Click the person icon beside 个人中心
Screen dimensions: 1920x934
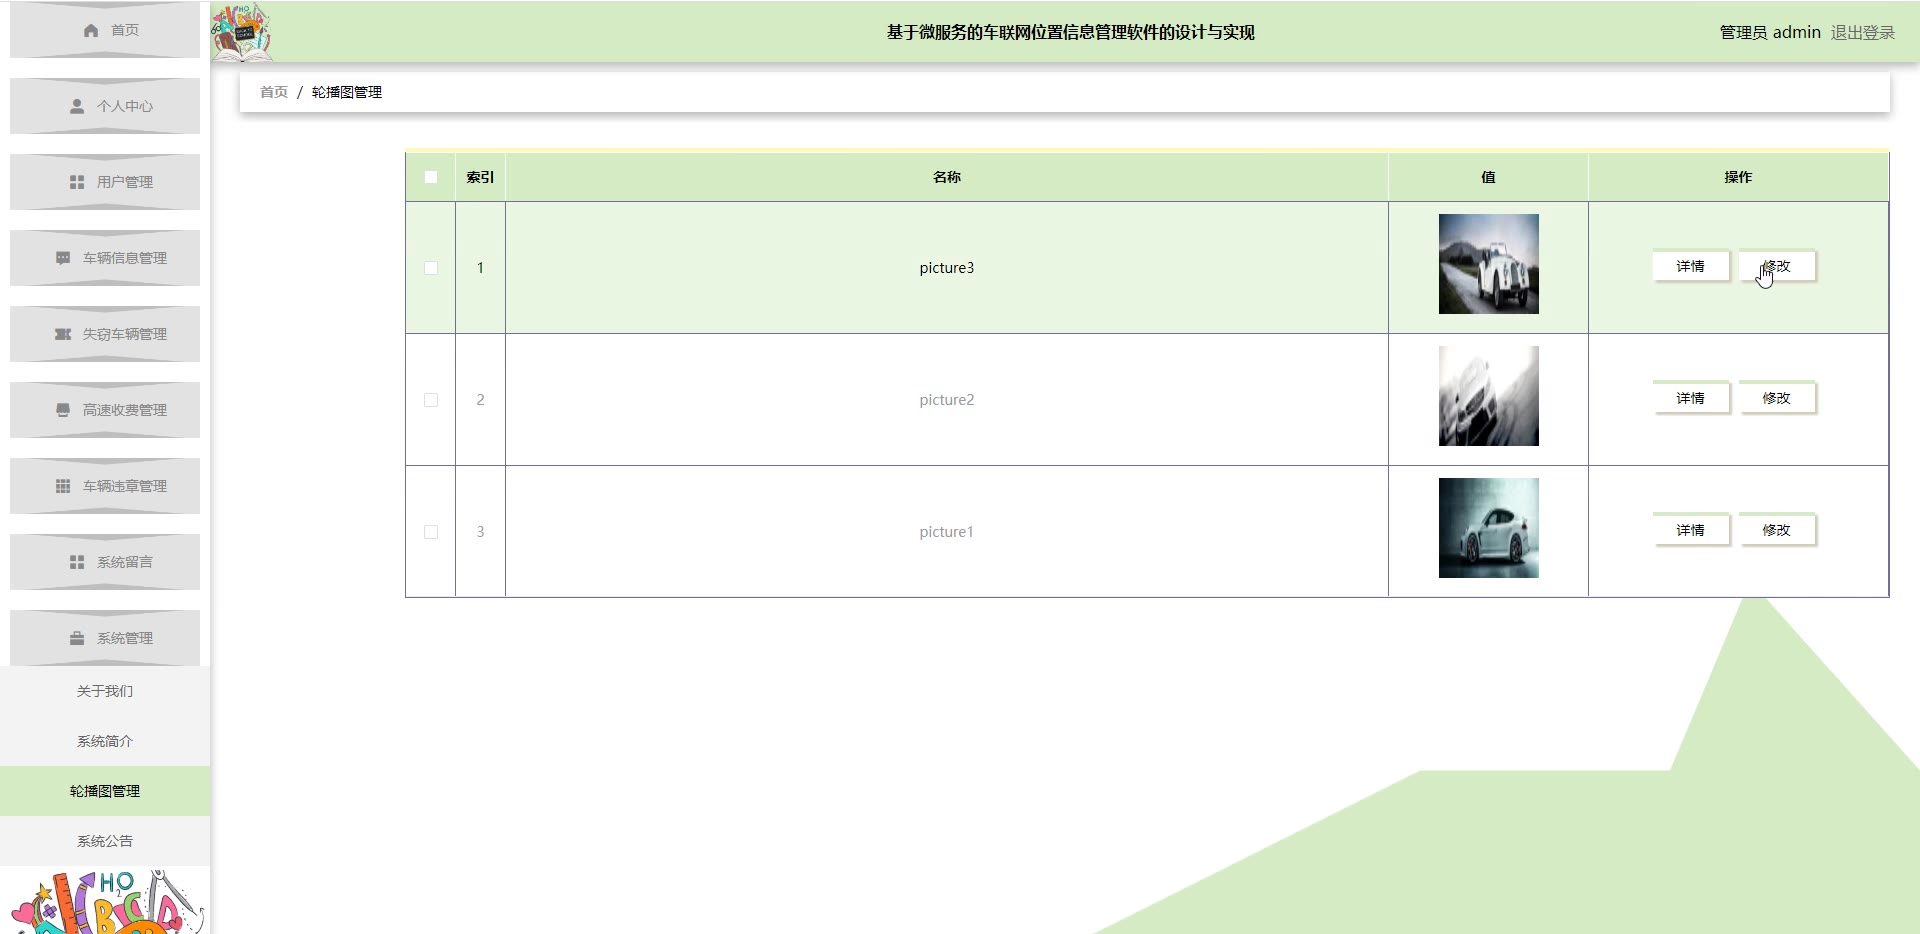(x=77, y=106)
